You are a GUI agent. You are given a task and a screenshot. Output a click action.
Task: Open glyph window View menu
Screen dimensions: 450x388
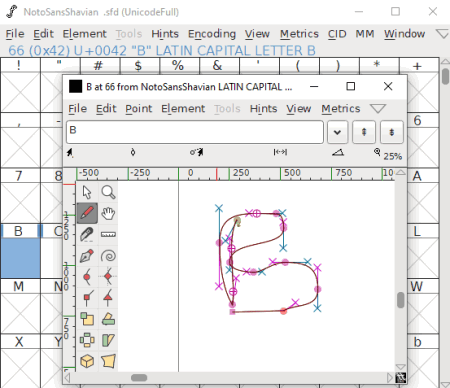tap(299, 109)
